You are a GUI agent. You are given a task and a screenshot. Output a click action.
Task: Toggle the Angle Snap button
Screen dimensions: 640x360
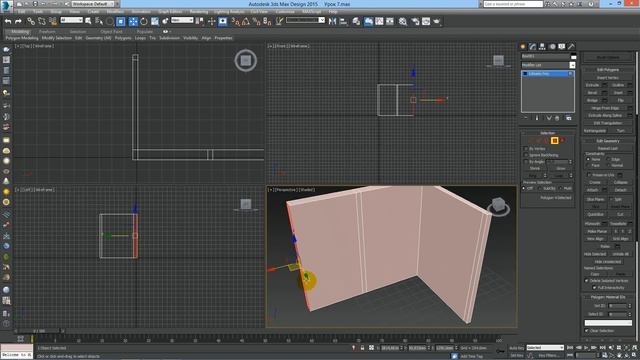click(x=246, y=21)
